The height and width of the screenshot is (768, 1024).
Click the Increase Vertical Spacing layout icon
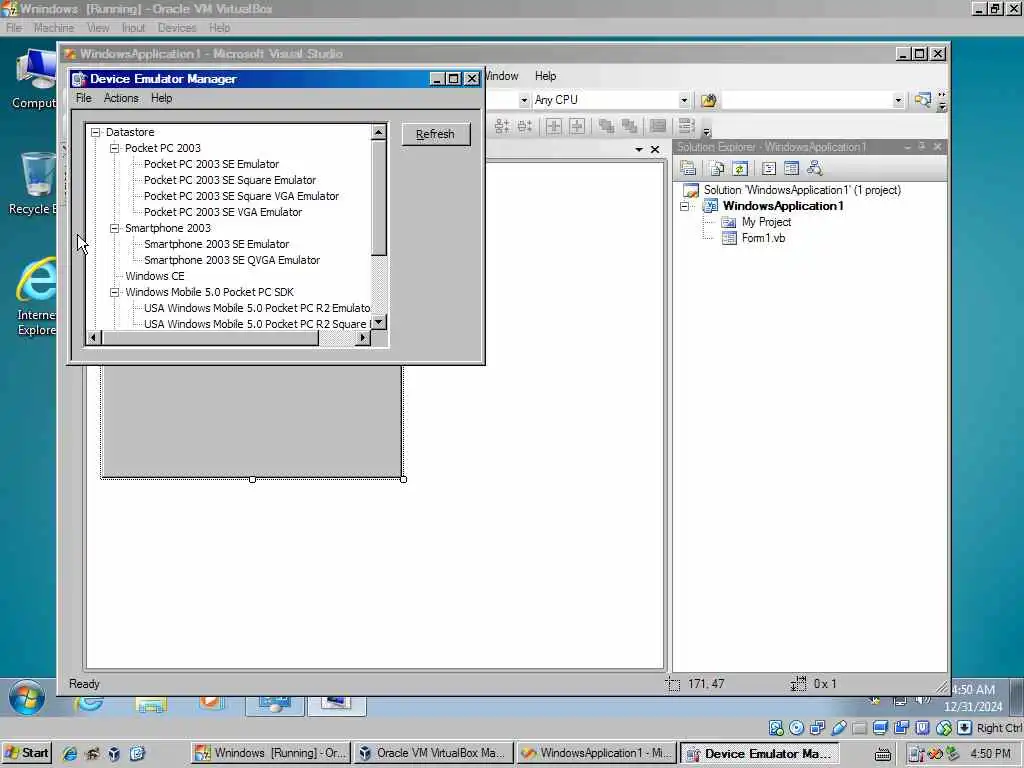tap(502, 126)
